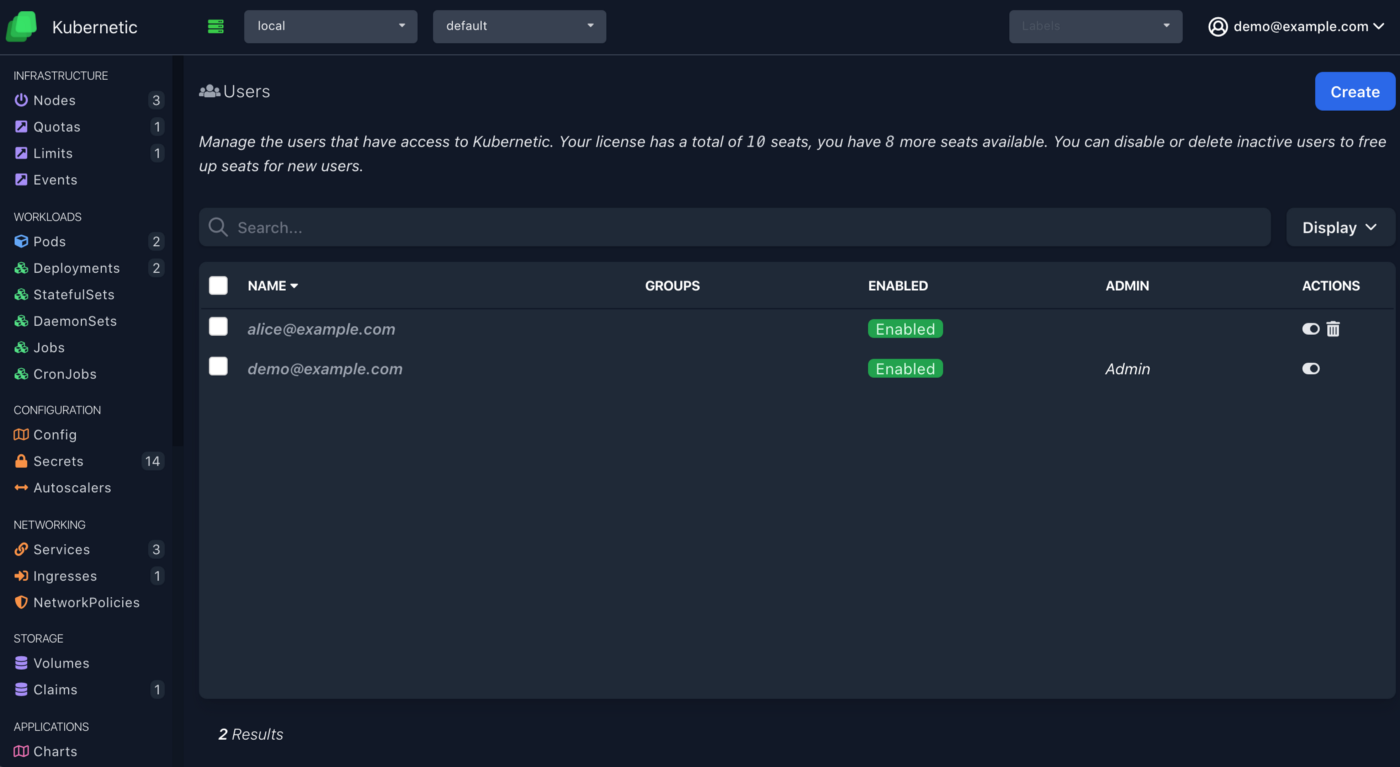
Task: Click the Claims database icon
Action: click(x=21, y=690)
